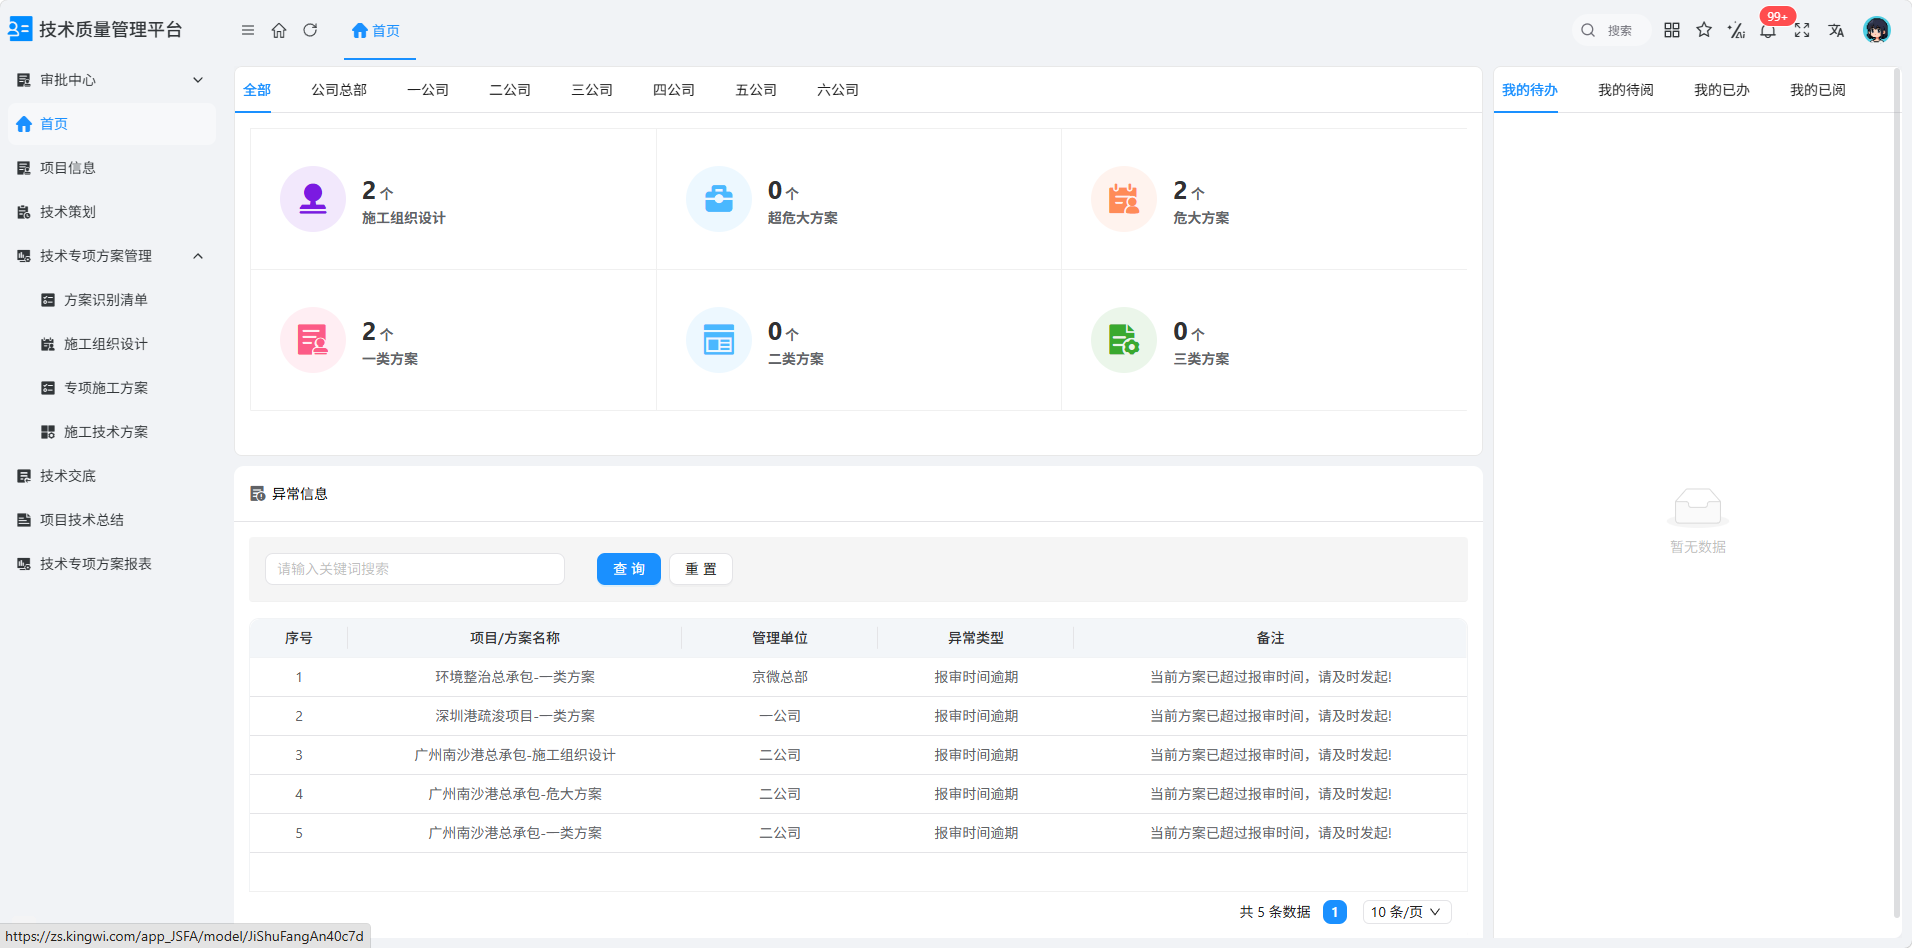Open the notification bell with 99+ badge
This screenshot has height=948, width=1912.
pos(1768,30)
